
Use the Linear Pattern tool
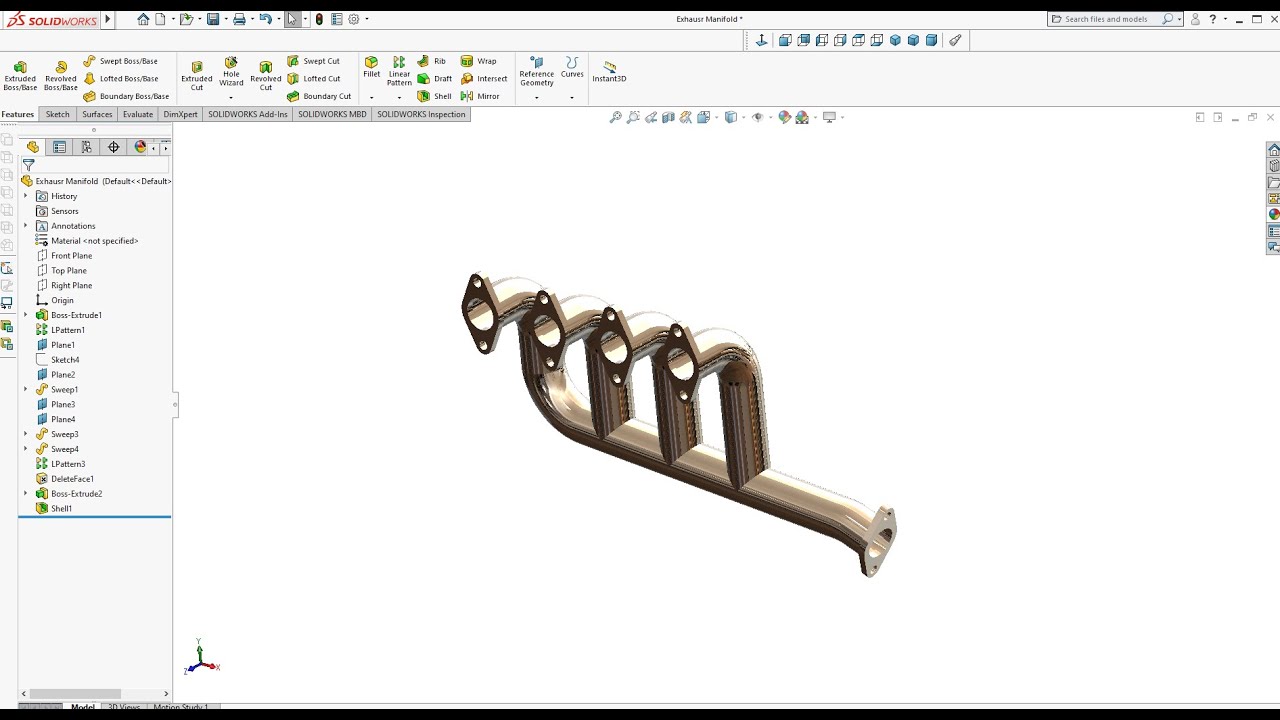click(x=399, y=72)
